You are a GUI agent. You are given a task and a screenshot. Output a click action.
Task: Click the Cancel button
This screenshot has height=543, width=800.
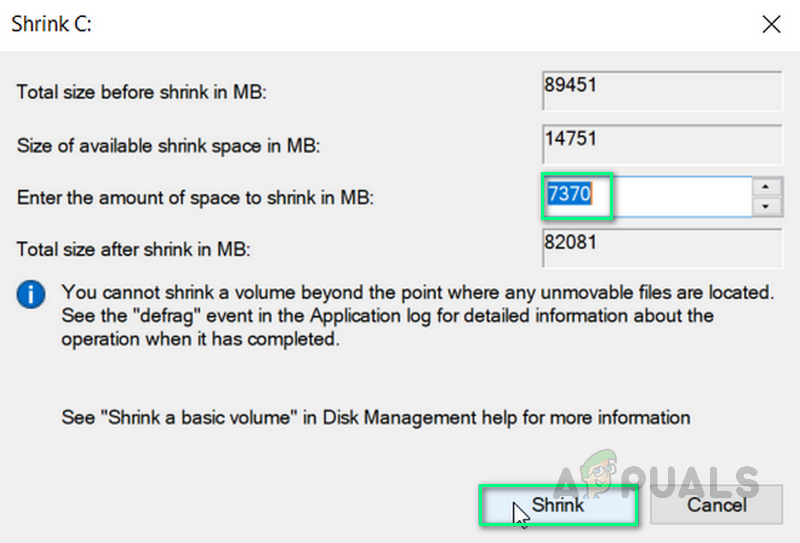[x=716, y=505]
